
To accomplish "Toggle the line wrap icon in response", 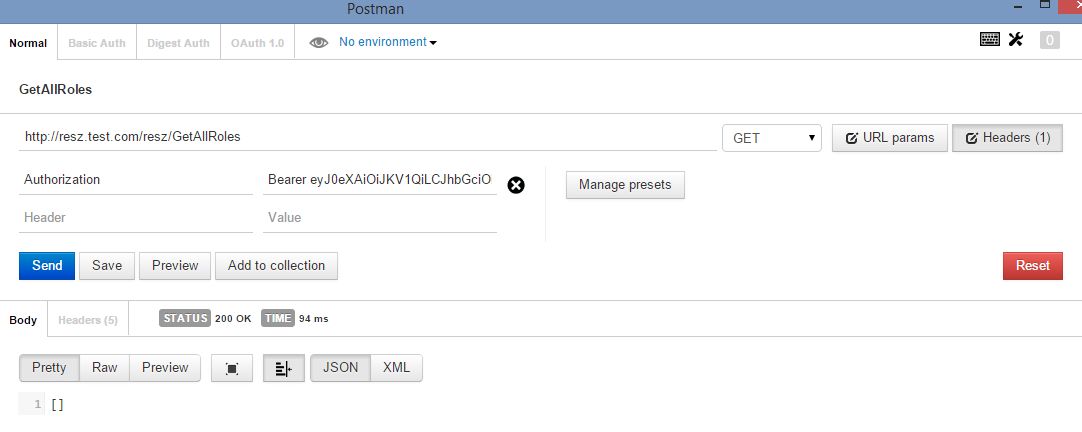I will pos(283,368).
